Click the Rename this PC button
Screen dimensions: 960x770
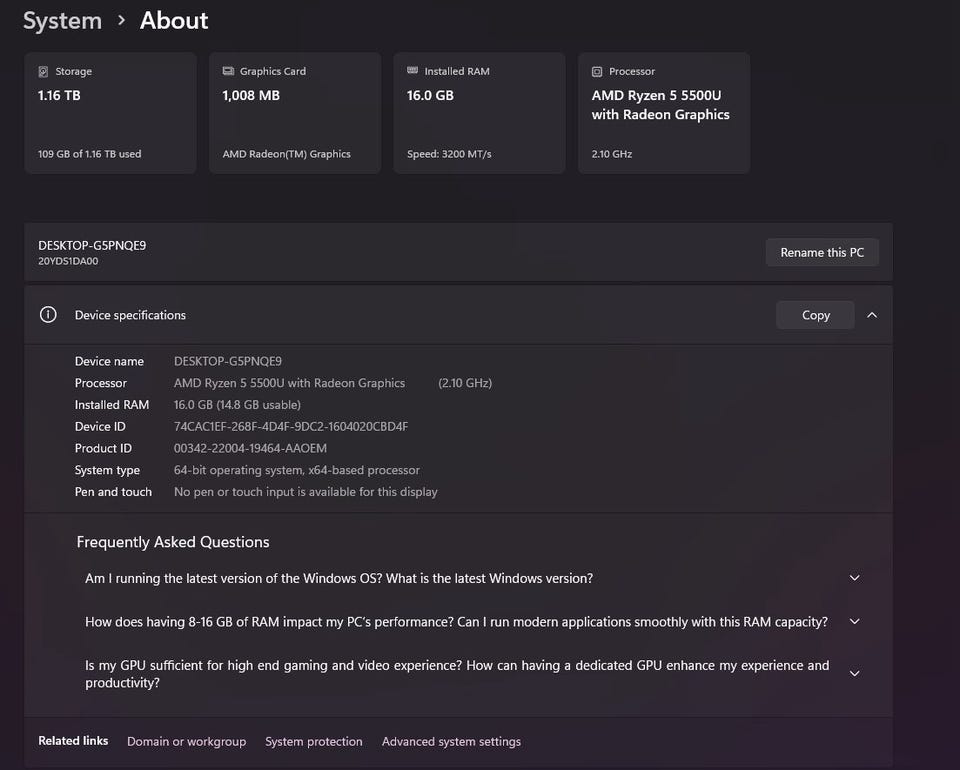click(x=822, y=253)
